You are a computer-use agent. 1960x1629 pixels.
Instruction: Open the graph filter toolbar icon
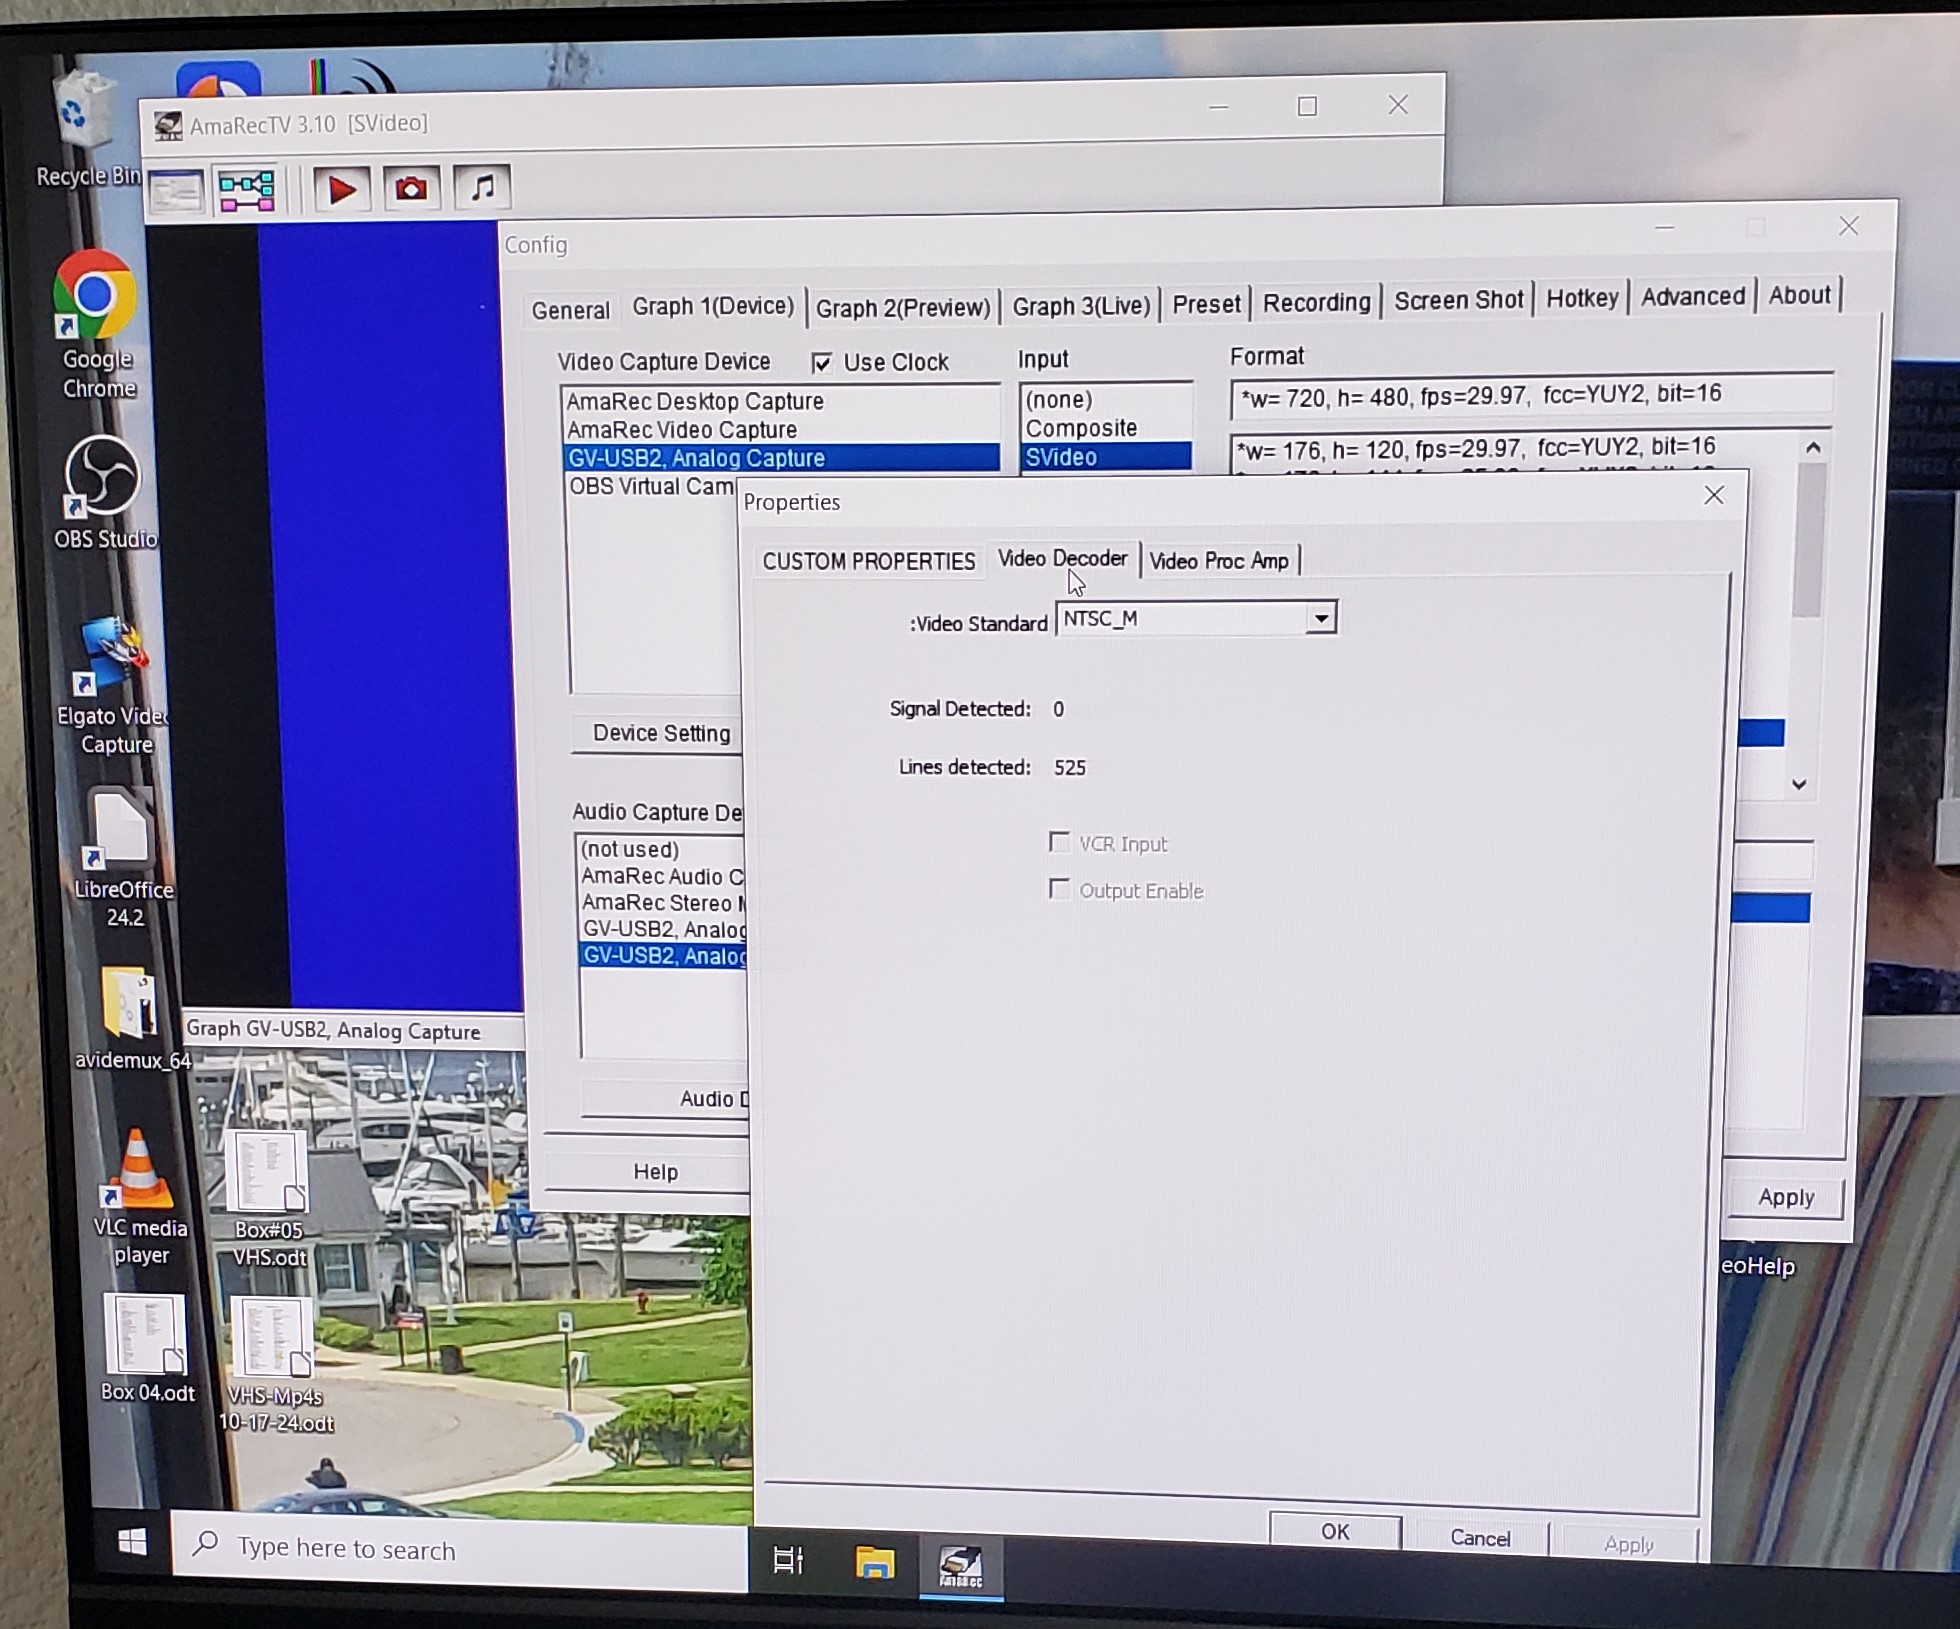pos(246,190)
